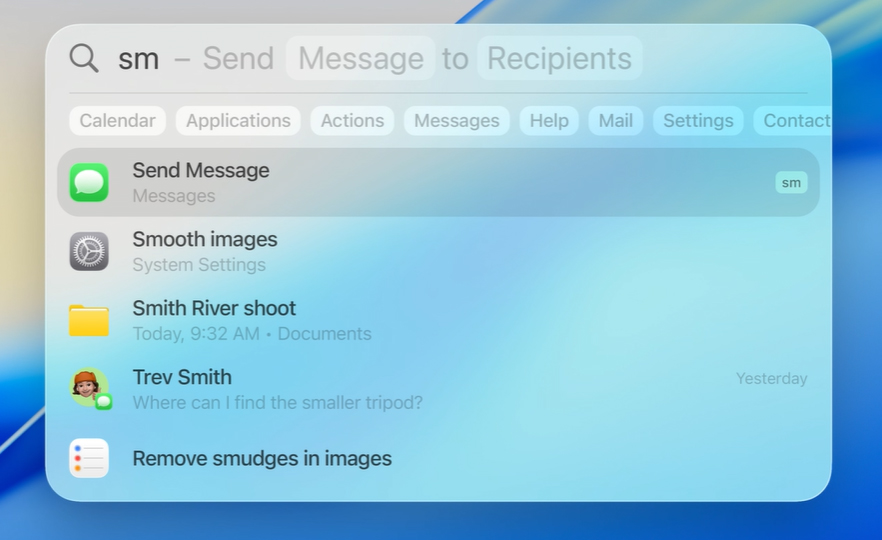
Task: Open Remove smudges in images reminder
Action: tap(438, 458)
